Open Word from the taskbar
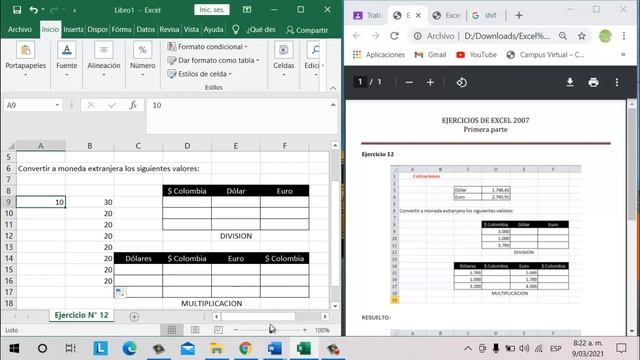 [x=275, y=348]
